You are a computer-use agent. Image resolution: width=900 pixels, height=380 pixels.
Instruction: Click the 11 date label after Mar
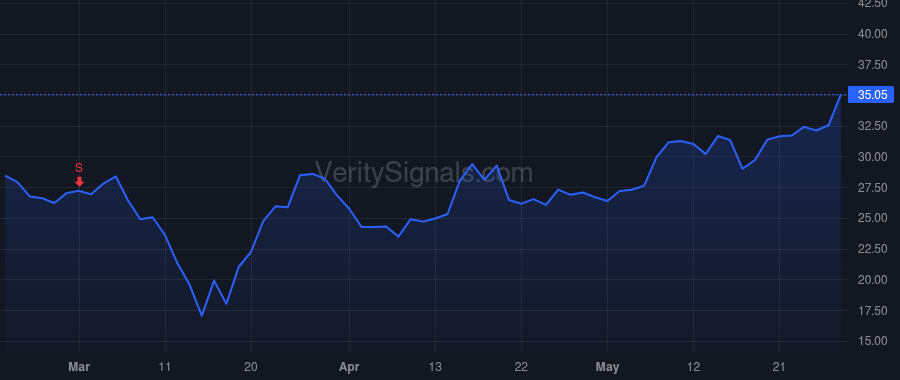pyautogui.click(x=165, y=366)
